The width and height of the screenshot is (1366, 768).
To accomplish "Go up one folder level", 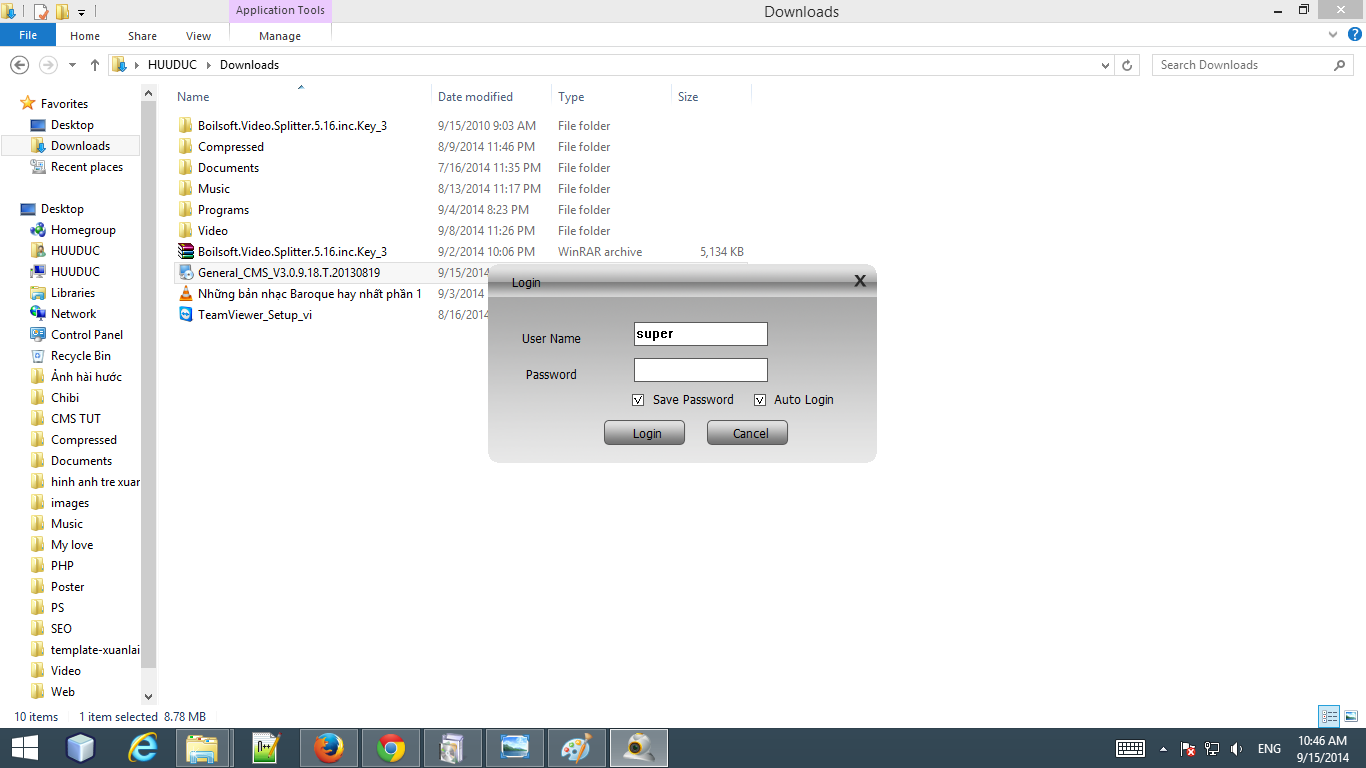I will (95, 65).
